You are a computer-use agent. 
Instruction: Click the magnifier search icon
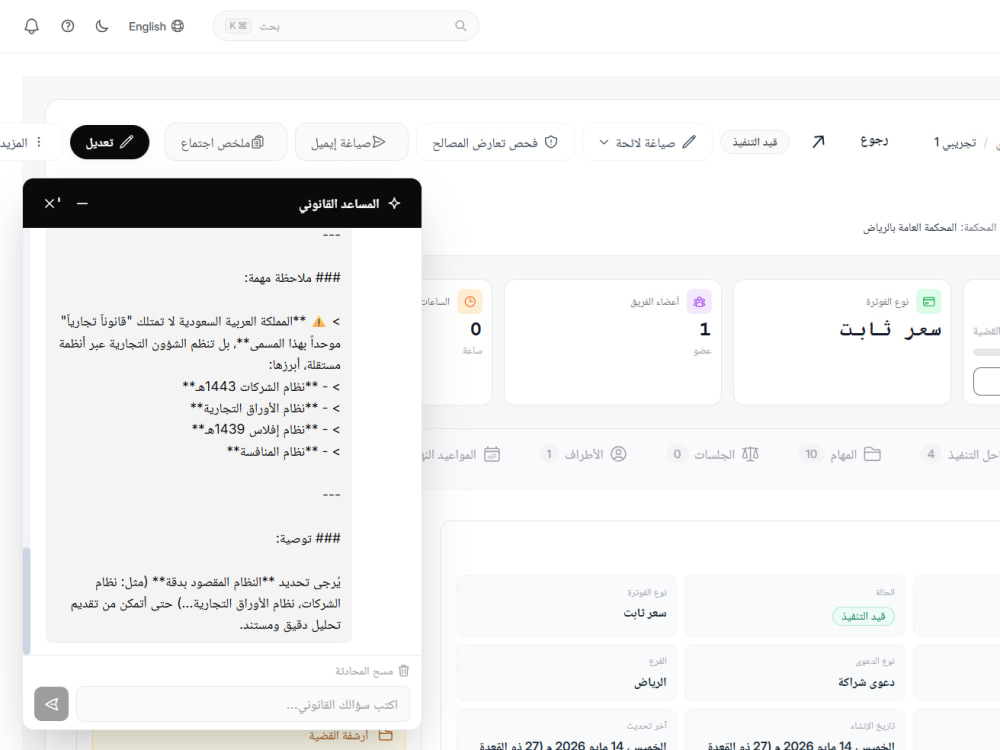pos(460,26)
